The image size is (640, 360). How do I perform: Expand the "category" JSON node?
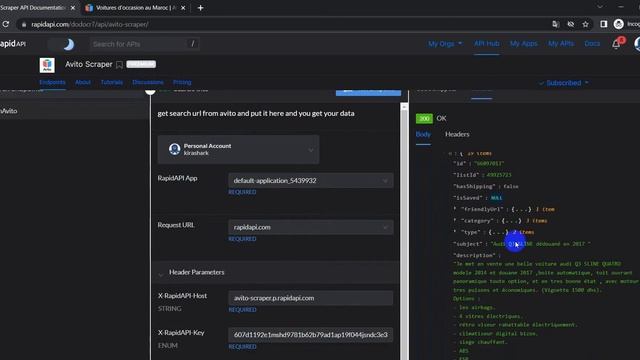click(x=455, y=220)
